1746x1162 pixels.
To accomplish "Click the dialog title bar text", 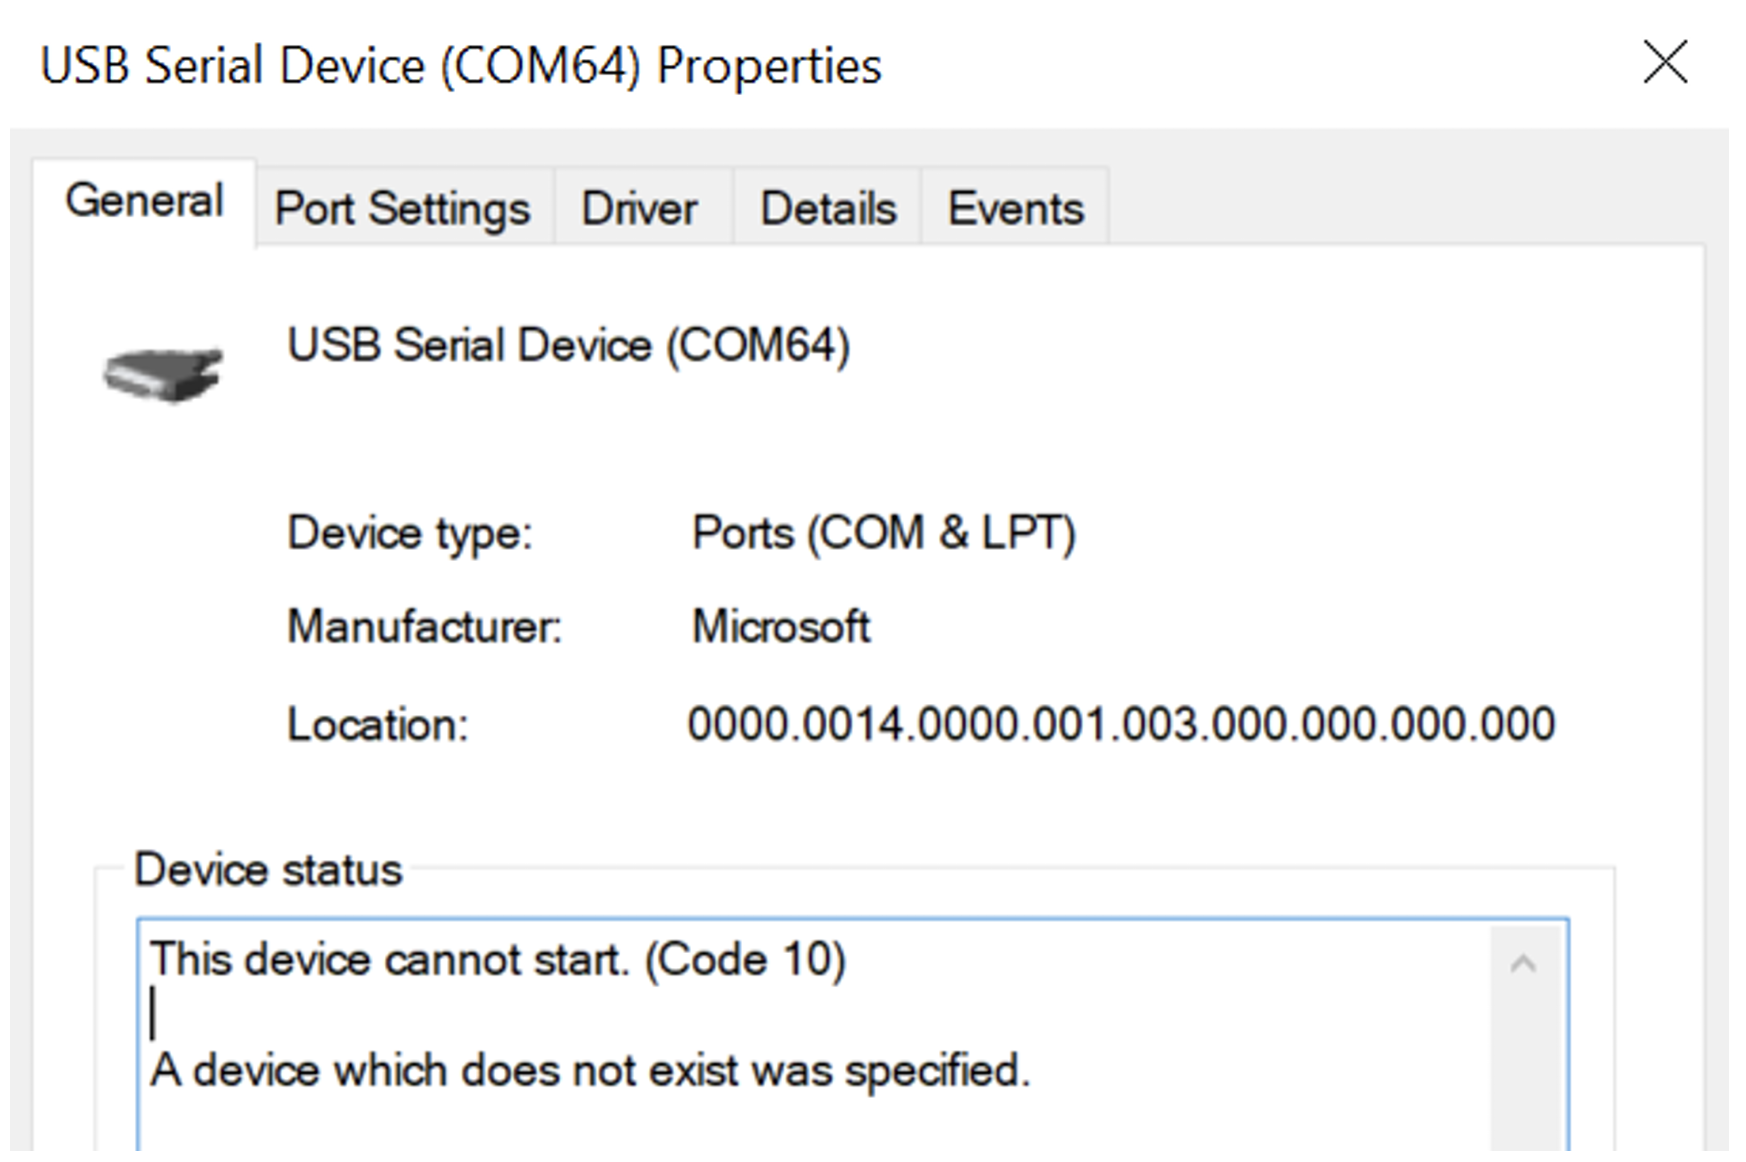I will click(x=461, y=66).
